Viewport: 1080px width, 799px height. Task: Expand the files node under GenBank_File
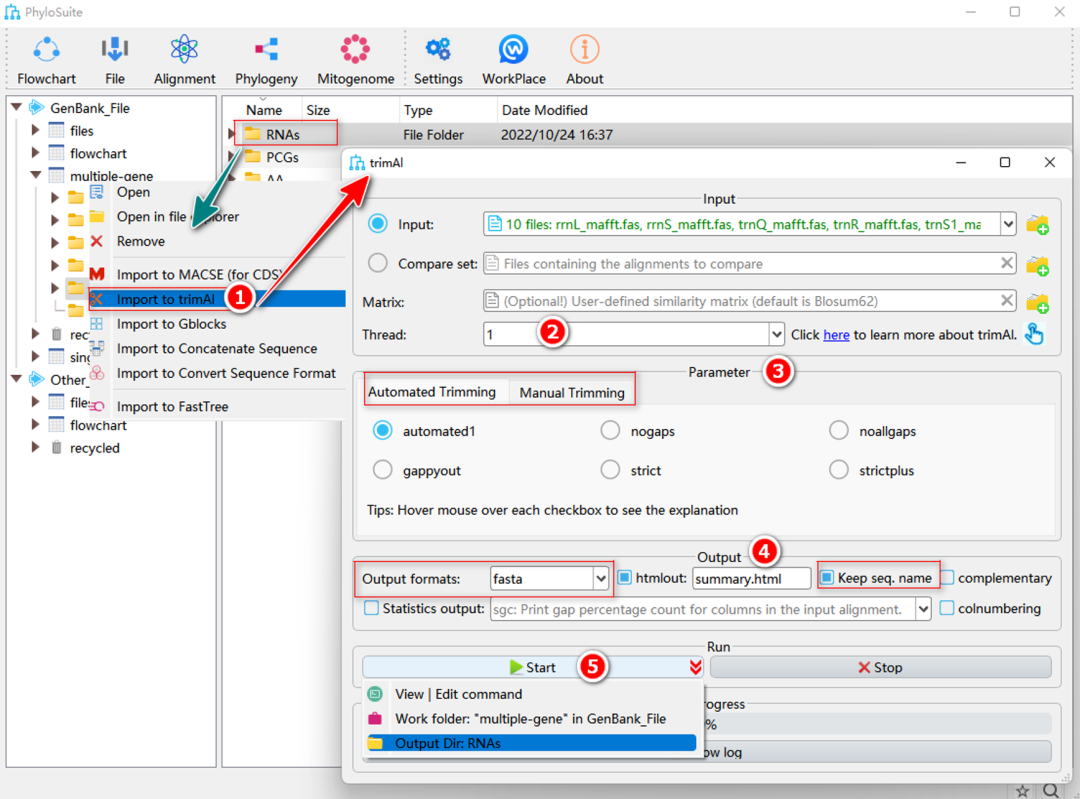35,130
